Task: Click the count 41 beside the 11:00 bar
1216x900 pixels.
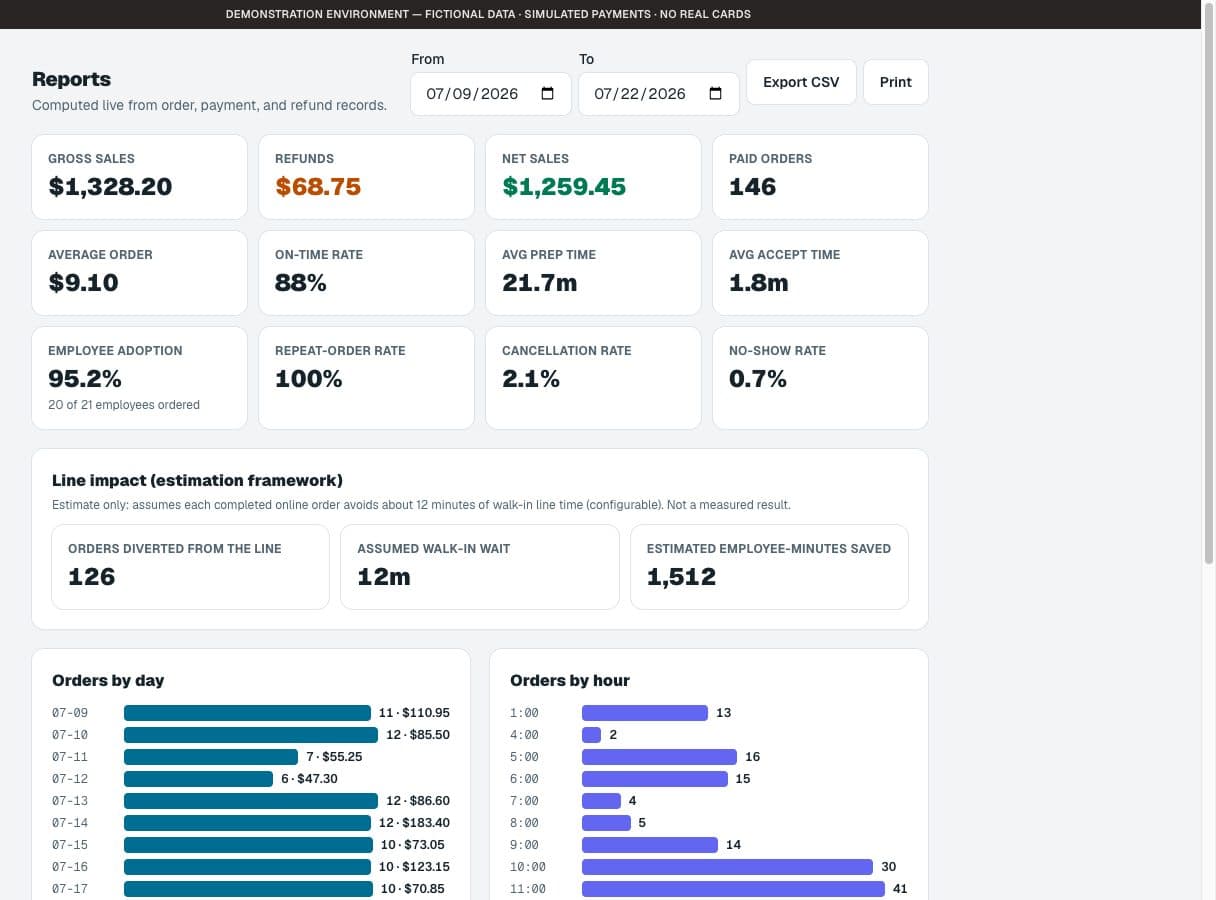Action: tap(900, 889)
